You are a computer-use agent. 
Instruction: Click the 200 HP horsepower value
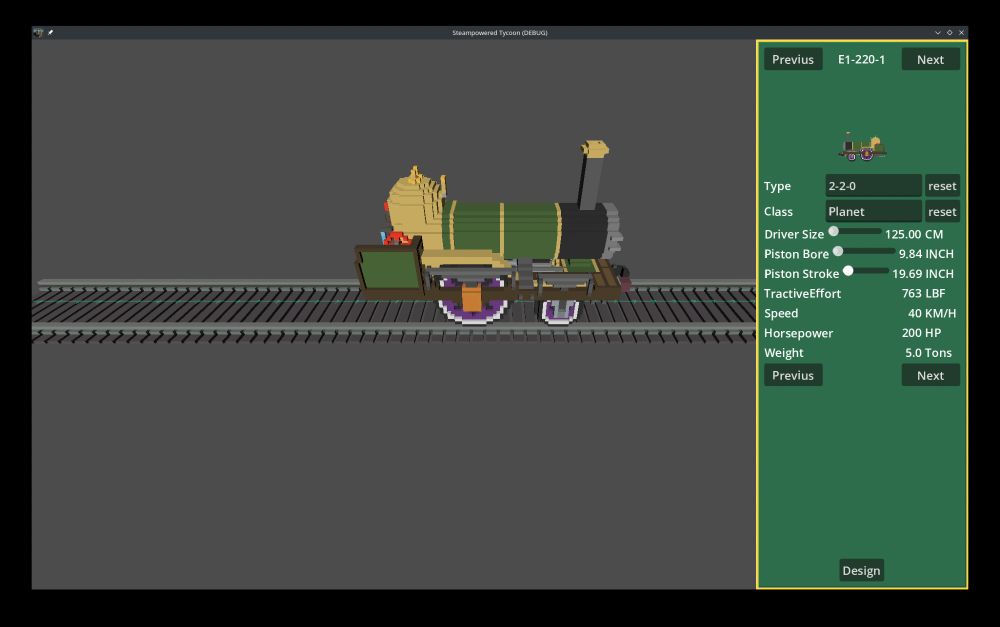point(922,333)
